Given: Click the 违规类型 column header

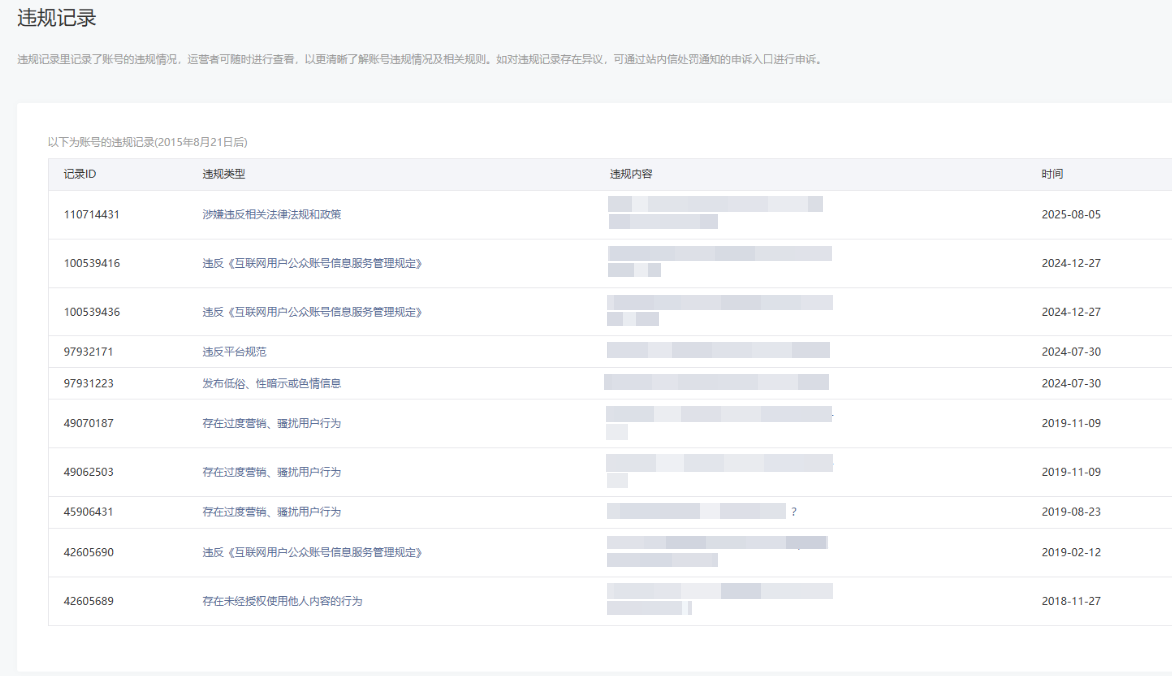Looking at the screenshot, I should 224,174.
